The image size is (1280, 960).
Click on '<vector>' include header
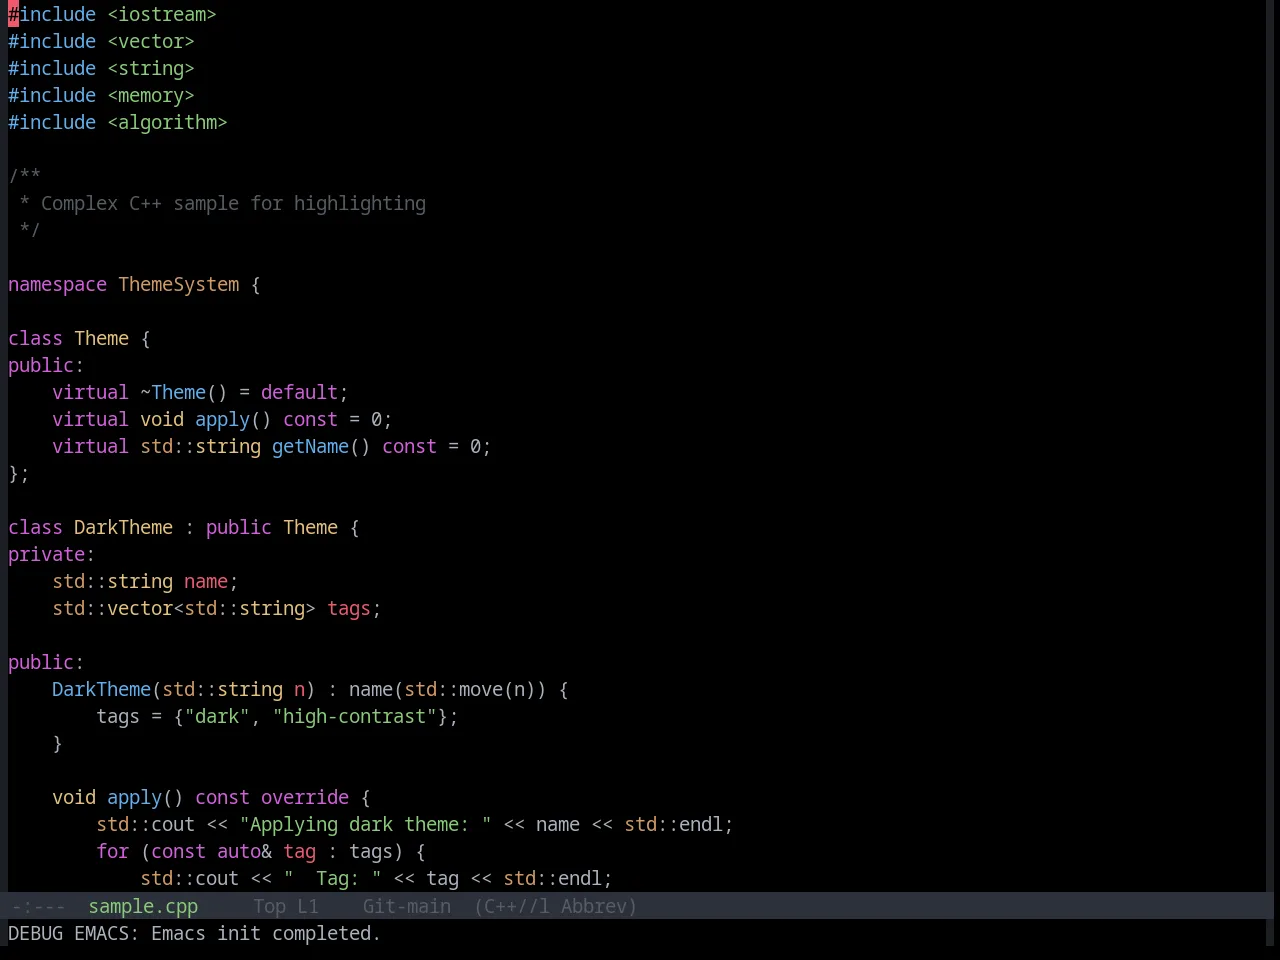[x=151, y=41]
